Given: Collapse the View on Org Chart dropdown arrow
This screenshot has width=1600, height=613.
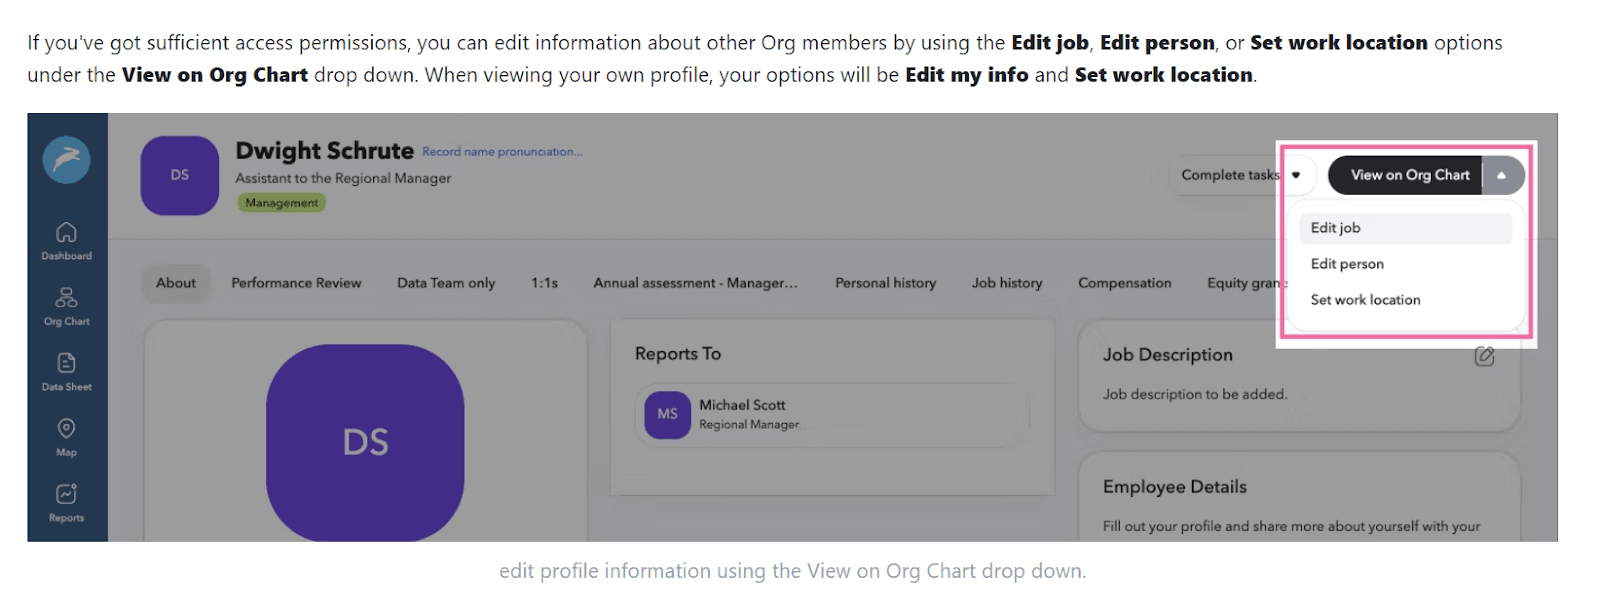Looking at the screenshot, I should click(x=1501, y=175).
